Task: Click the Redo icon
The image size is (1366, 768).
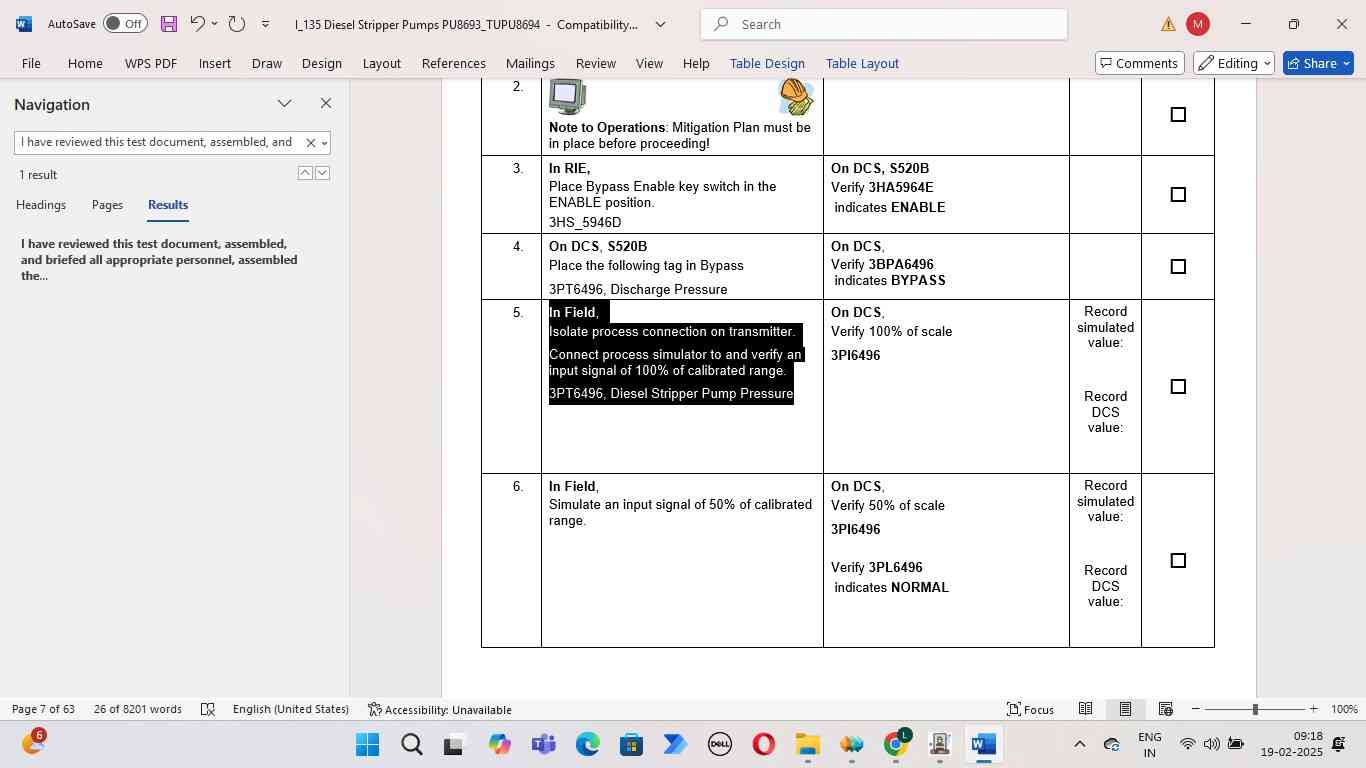Action: [x=237, y=24]
